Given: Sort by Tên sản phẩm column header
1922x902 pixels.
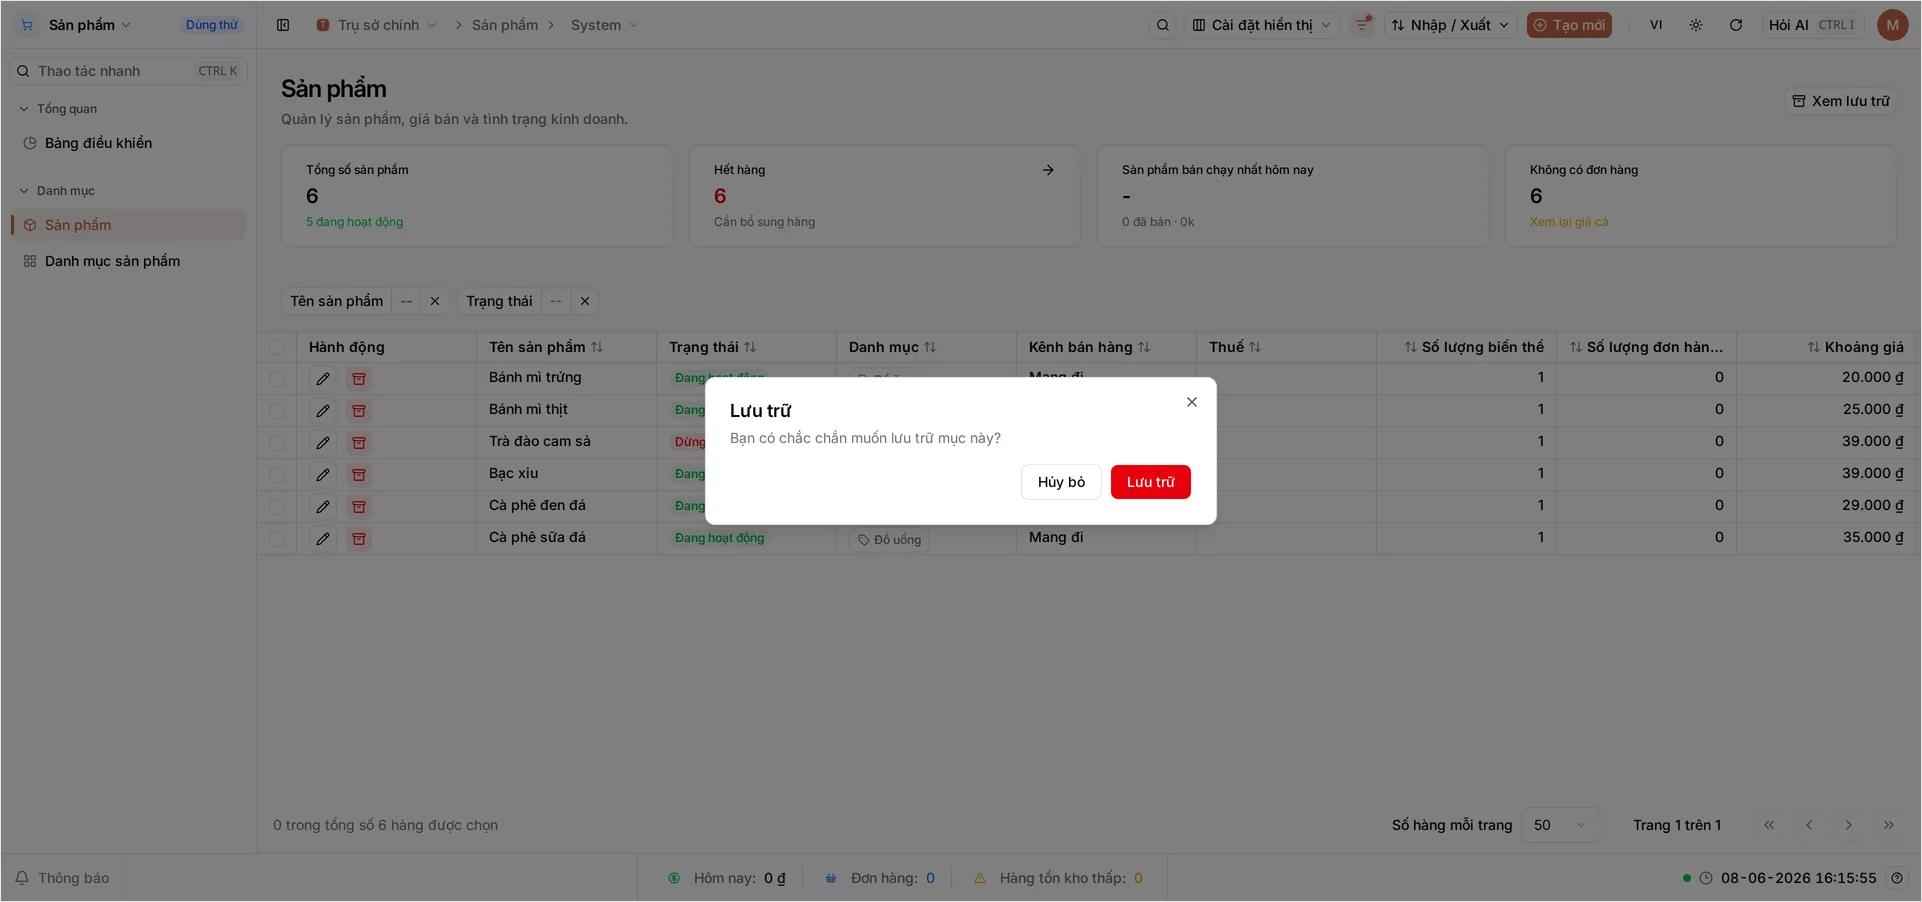Looking at the screenshot, I should [x=546, y=347].
